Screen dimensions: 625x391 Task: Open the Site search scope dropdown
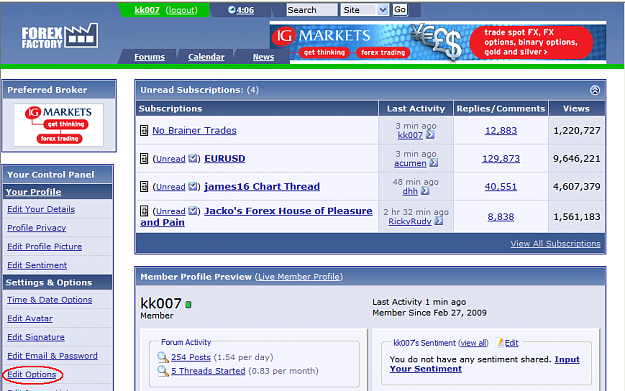tap(364, 10)
